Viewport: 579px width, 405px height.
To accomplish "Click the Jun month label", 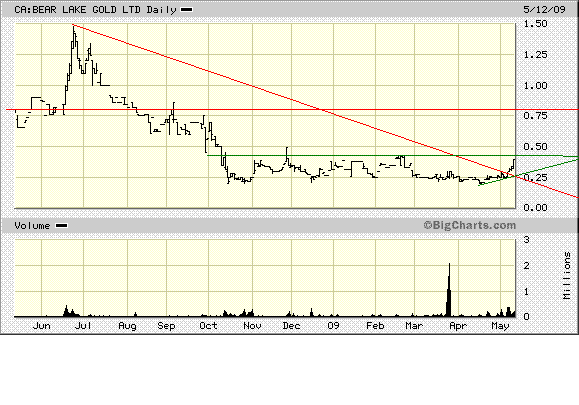I will pyautogui.click(x=41, y=326).
